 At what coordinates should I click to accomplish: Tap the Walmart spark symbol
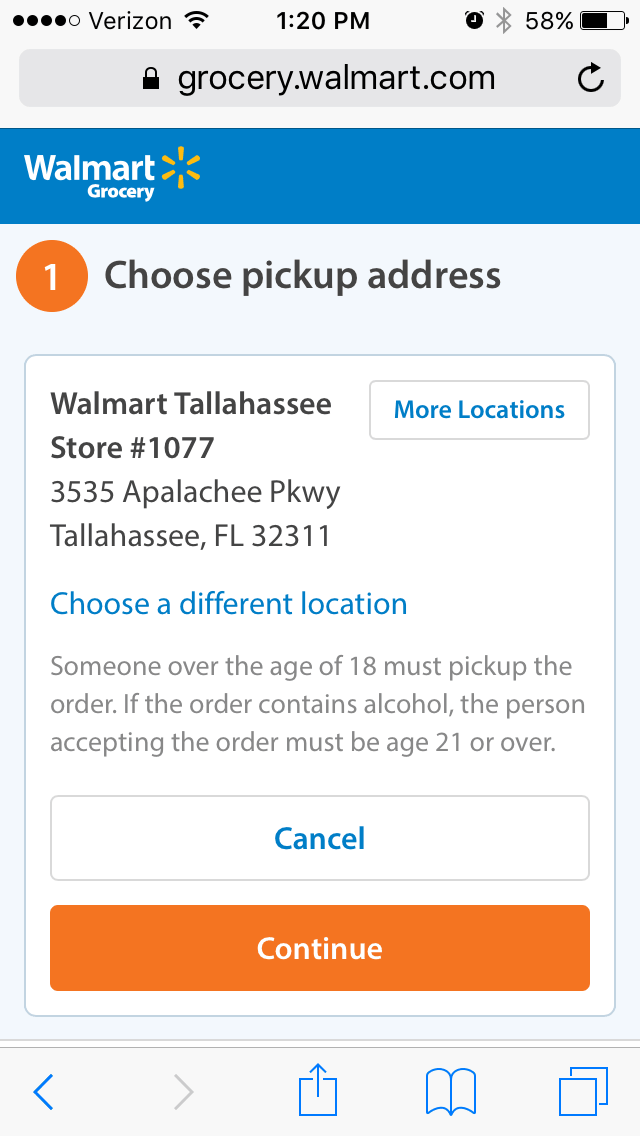point(180,167)
